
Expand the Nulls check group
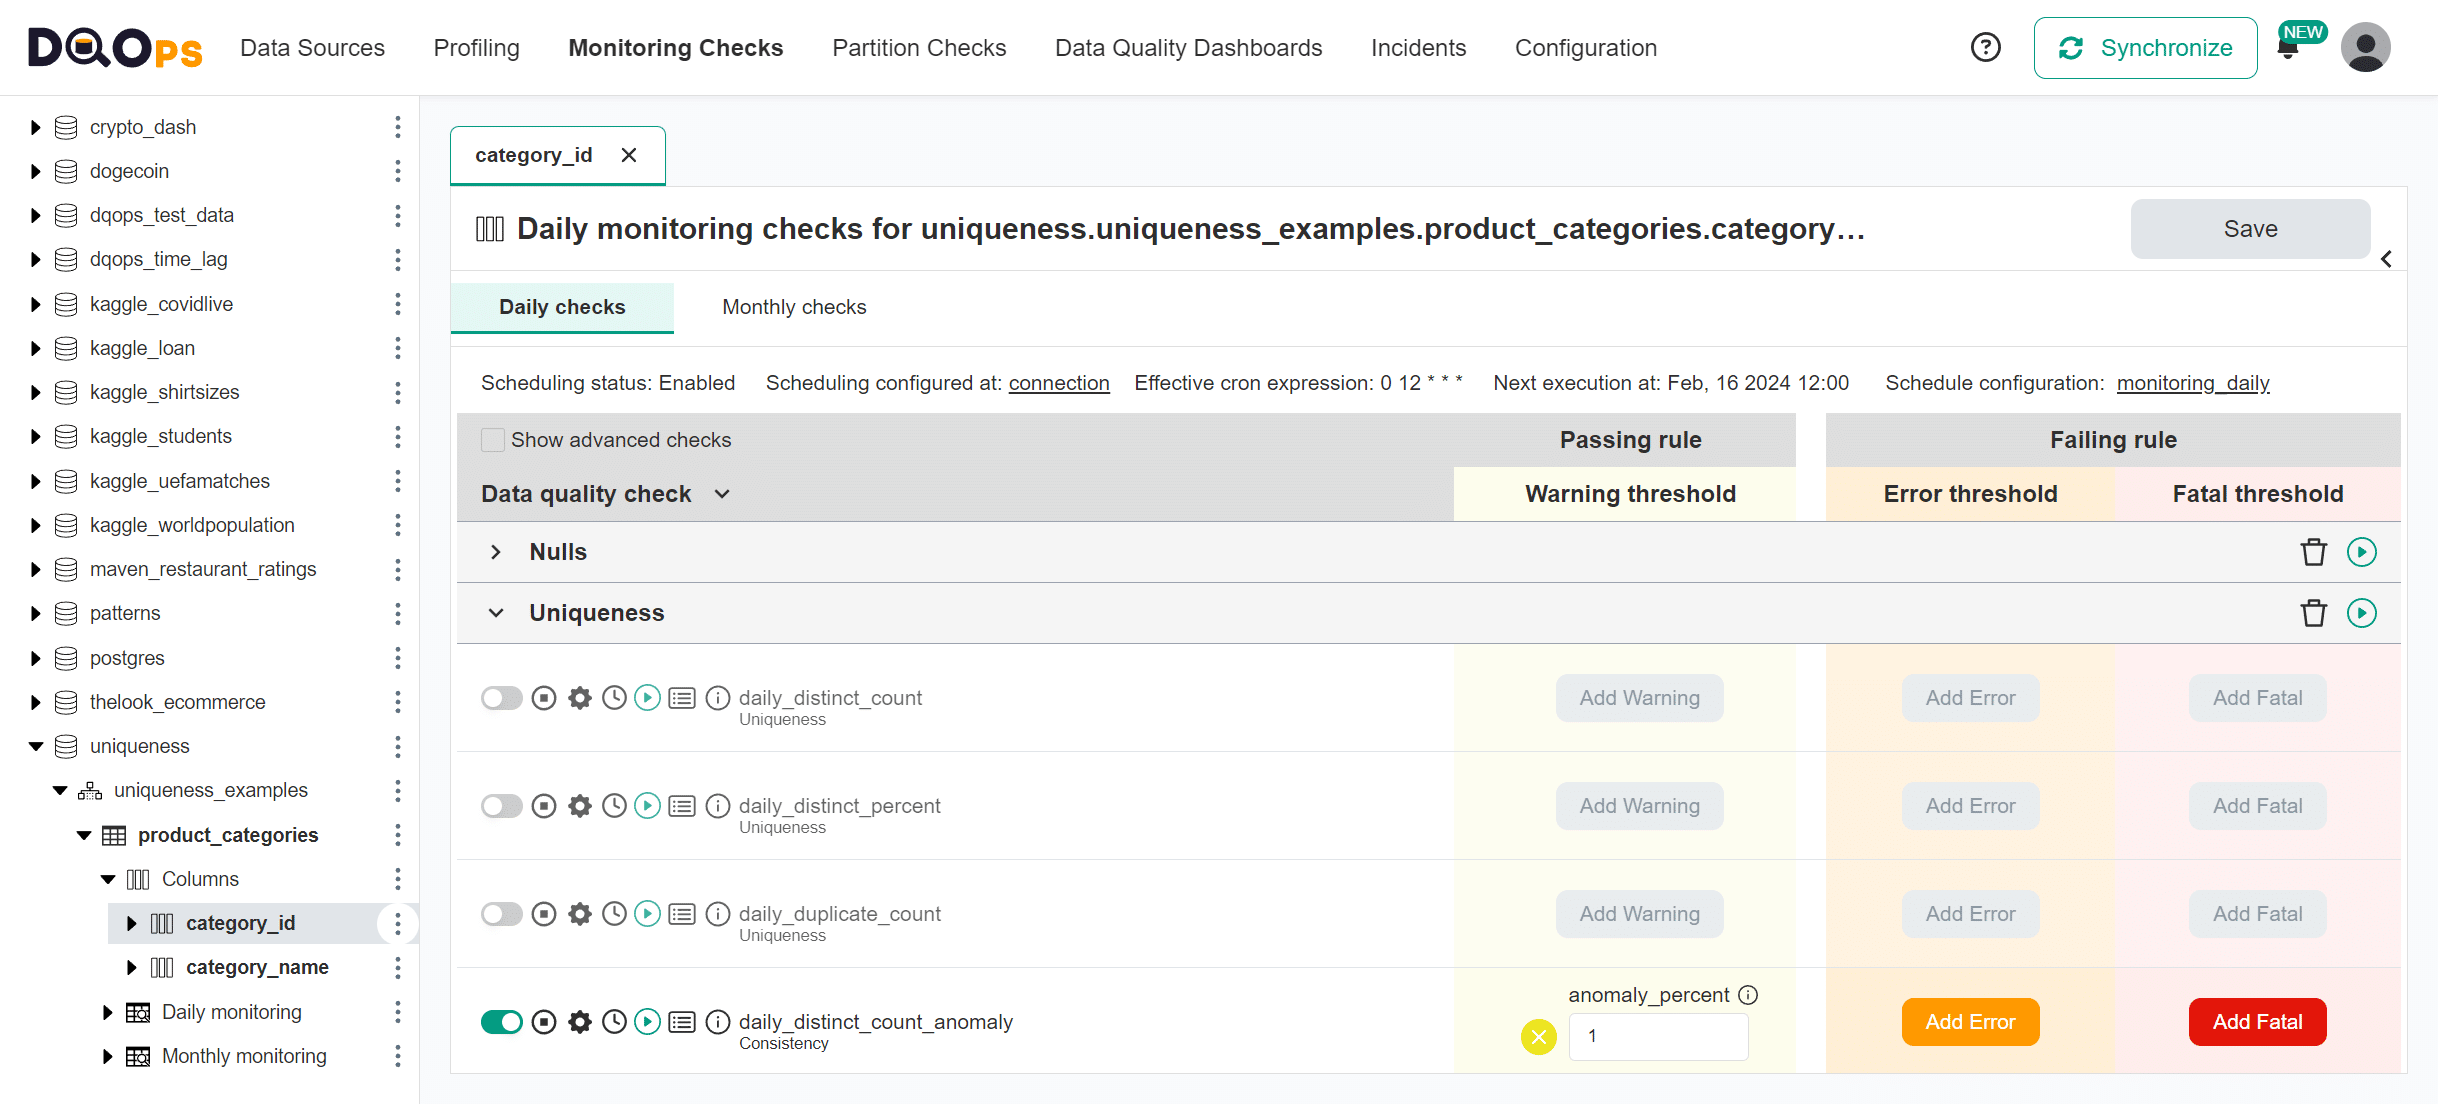pyautogui.click(x=495, y=551)
